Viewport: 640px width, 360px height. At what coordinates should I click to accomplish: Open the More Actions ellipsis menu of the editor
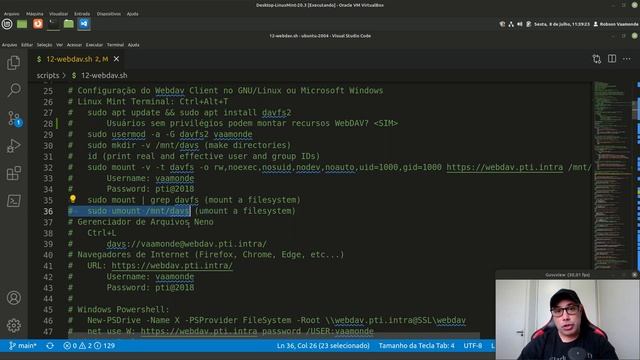pos(627,59)
